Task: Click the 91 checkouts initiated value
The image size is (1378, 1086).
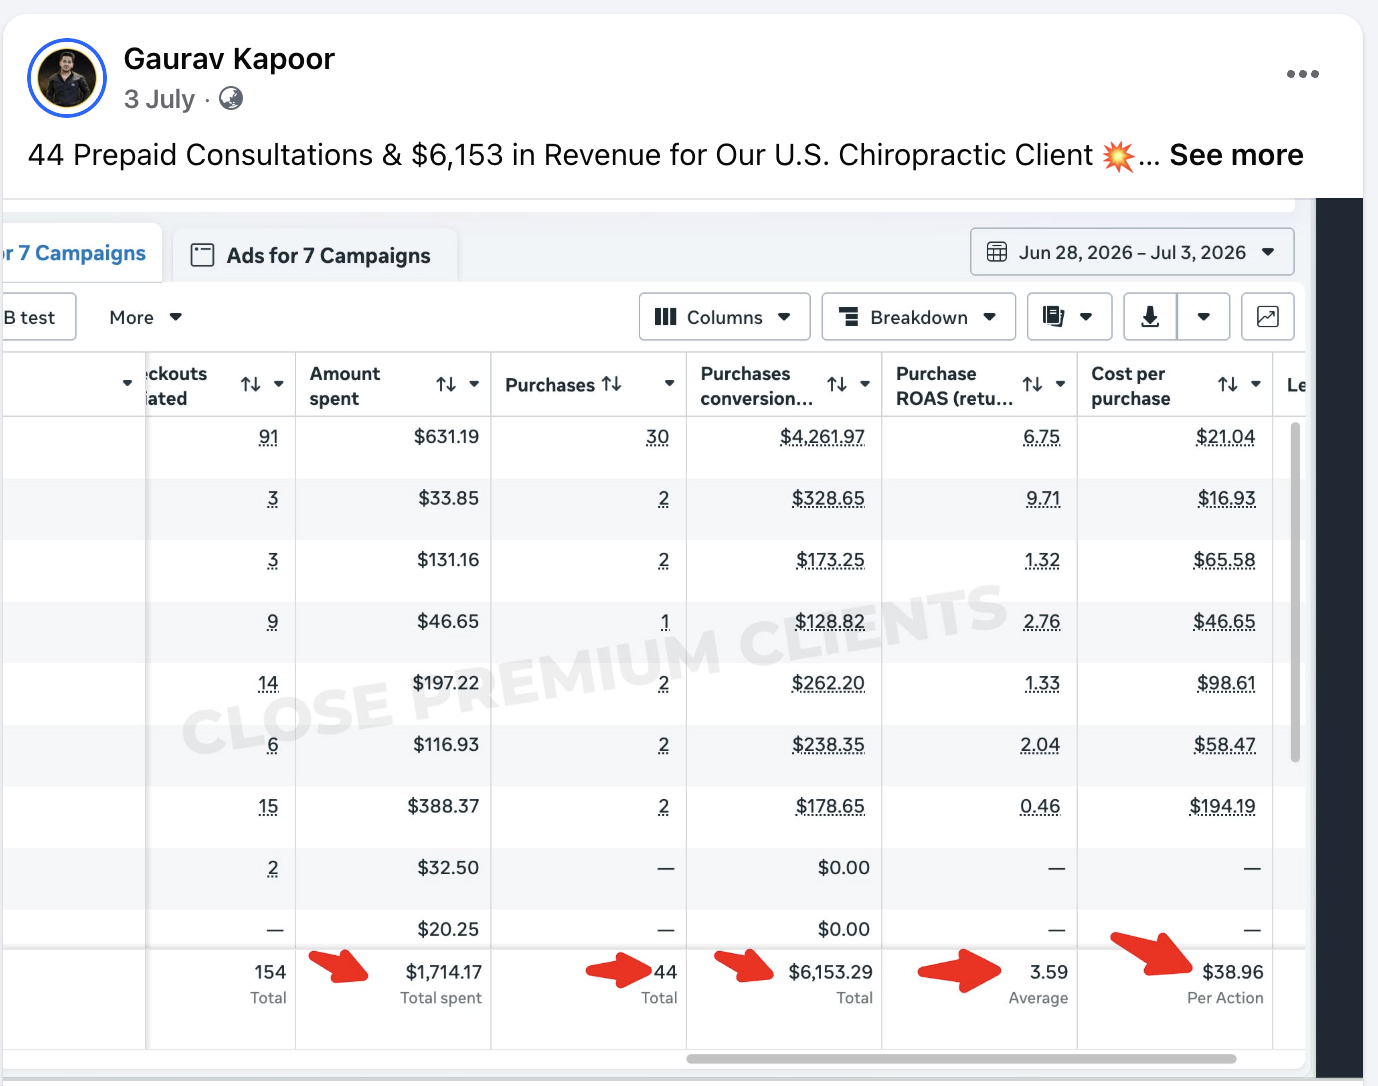Action: (268, 437)
